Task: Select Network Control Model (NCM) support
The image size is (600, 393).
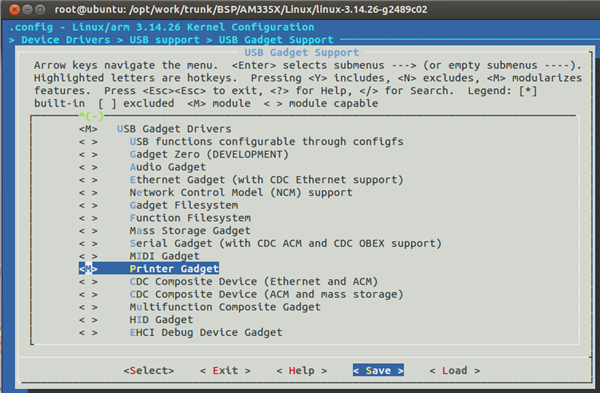Action: click(x=241, y=192)
